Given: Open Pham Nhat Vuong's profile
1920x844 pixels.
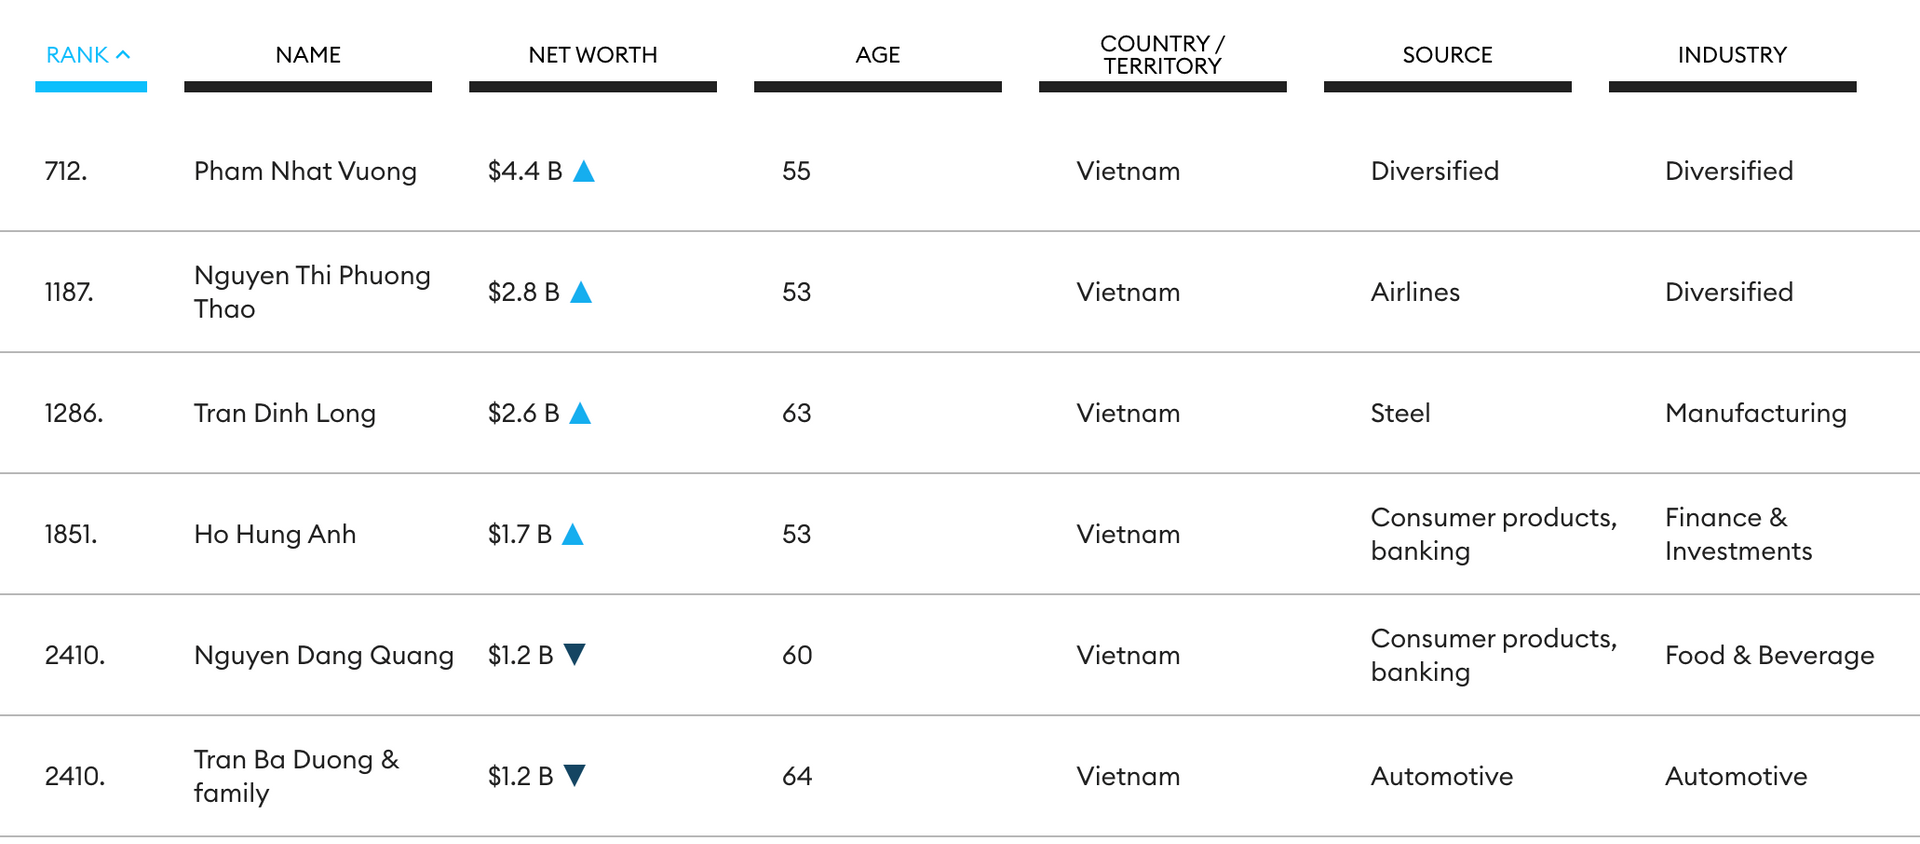Looking at the screenshot, I should coord(305,172).
